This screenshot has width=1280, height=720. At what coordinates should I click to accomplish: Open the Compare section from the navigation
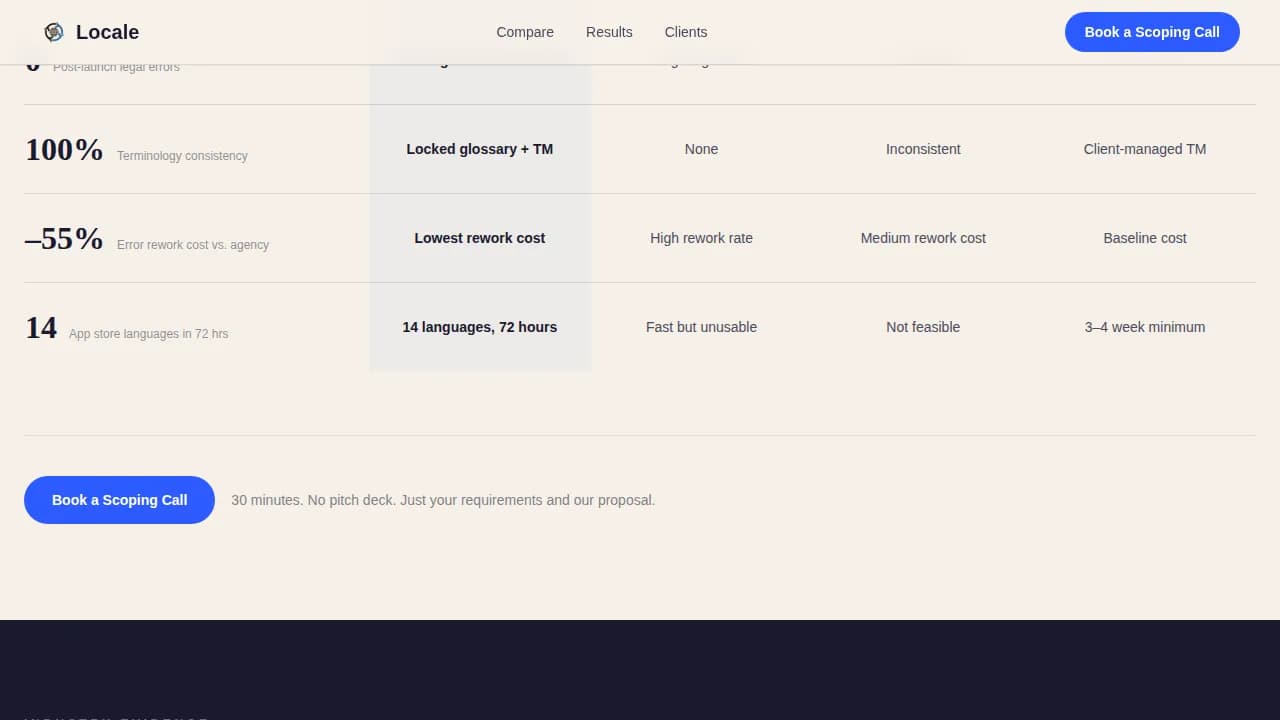click(524, 32)
